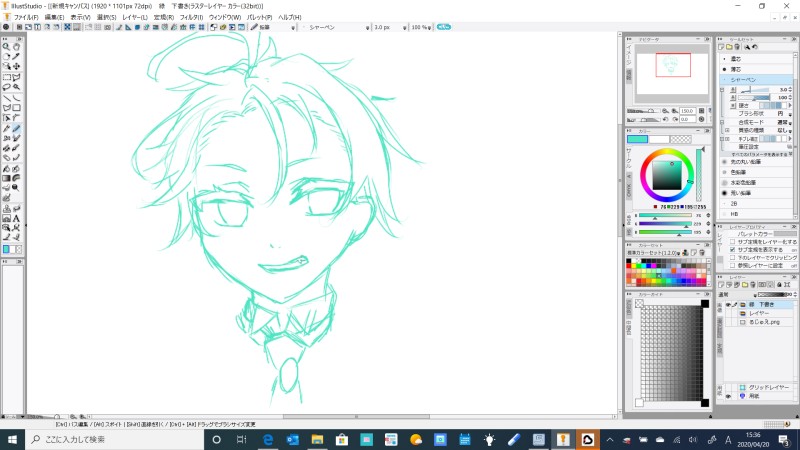Image resolution: width=800 pixels, height=450 pixels.
Task: Click the lock icon in レイヤー panel
Action: click(x=779, y=285)
